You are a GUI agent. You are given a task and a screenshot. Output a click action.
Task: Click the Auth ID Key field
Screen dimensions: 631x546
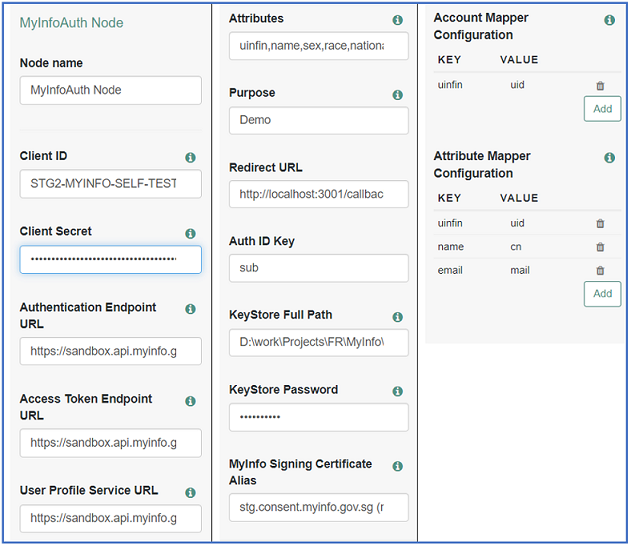[318, 268]
